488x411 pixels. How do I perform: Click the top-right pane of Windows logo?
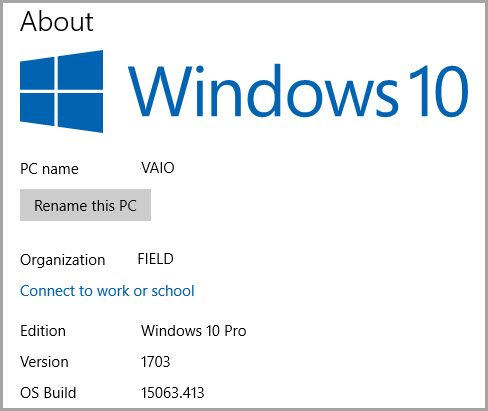click(80, 70)
